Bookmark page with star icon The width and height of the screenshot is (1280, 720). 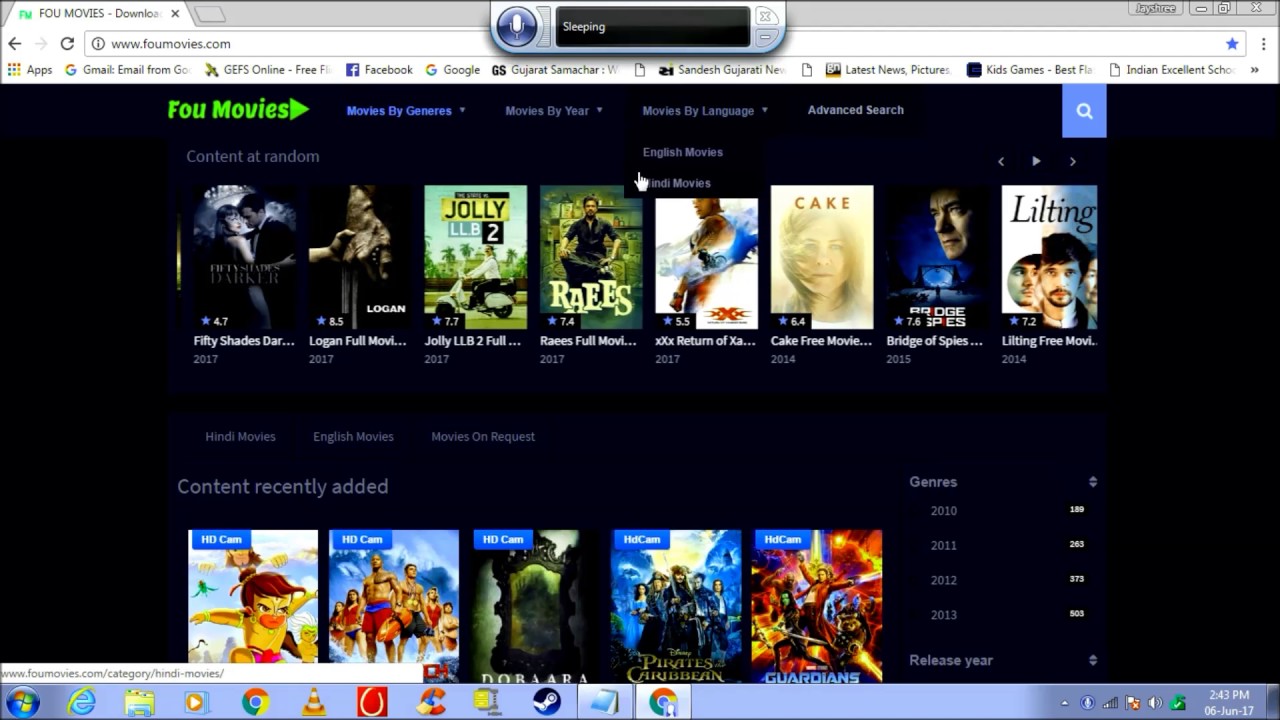pos(1232,44)
